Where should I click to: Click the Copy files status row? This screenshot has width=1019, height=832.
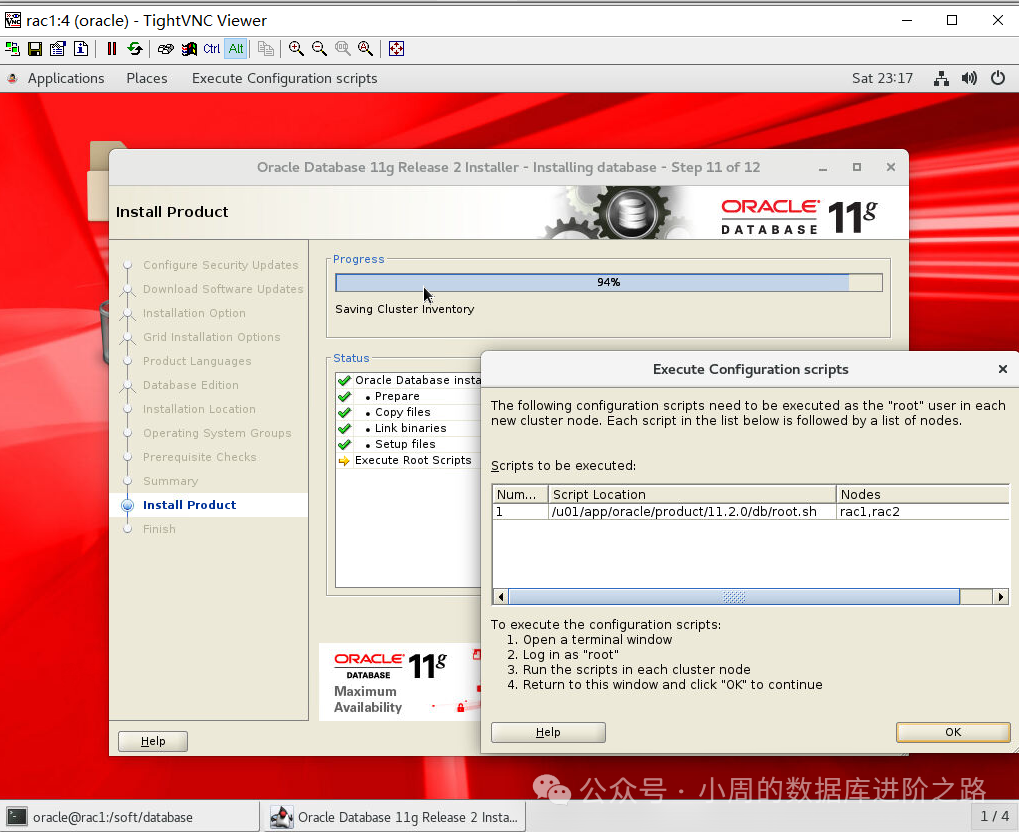click(408, 412)
